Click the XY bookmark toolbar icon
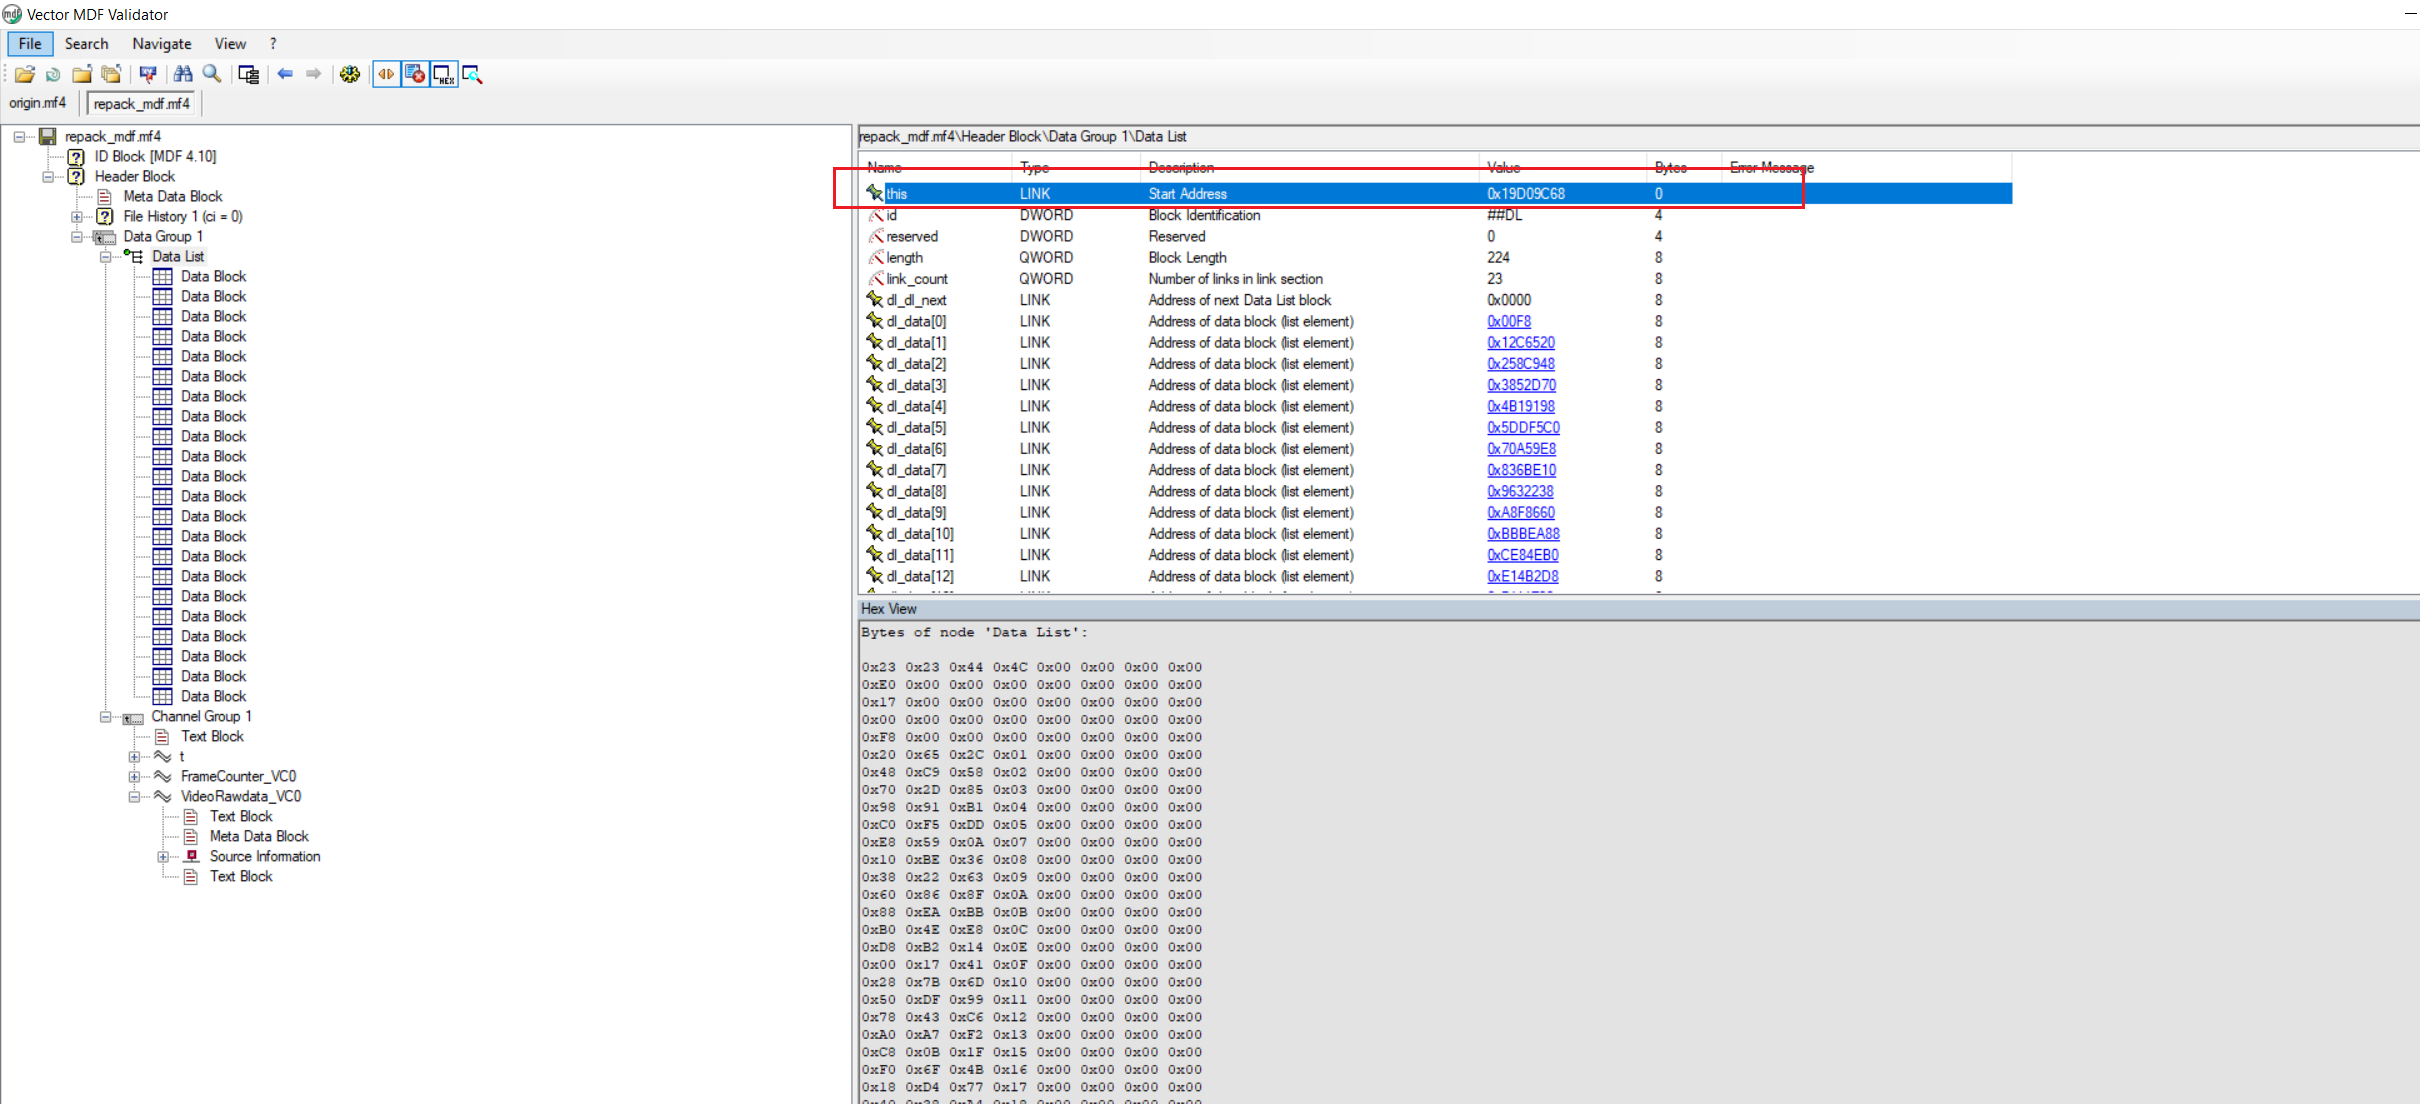This screenshot has width=2420, height=1104. [x=148, y=74]
